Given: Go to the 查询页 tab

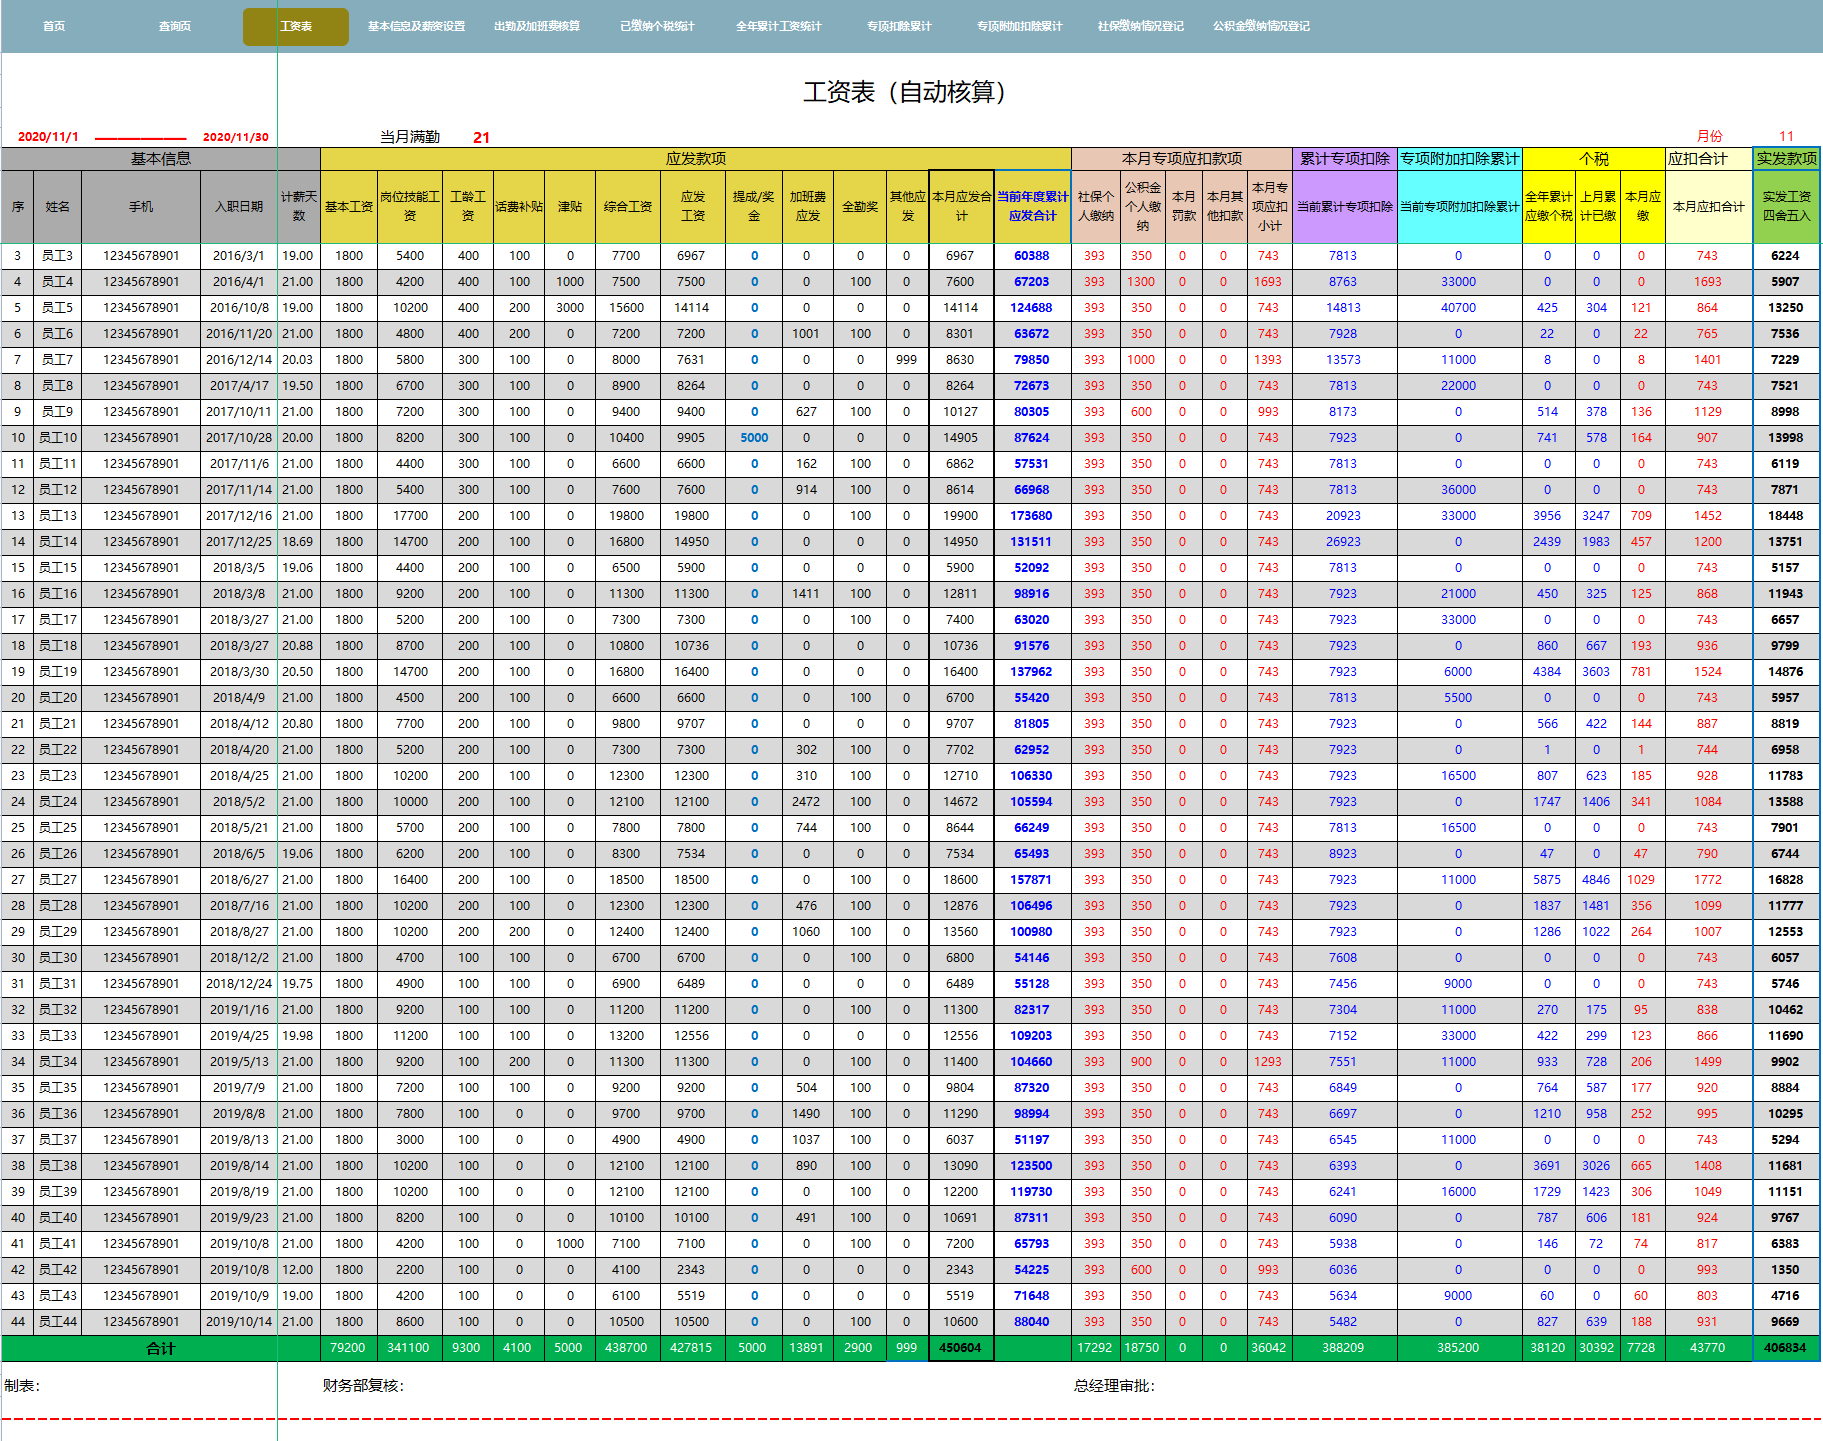Looking at the screenshot, I should pos(175,26).
